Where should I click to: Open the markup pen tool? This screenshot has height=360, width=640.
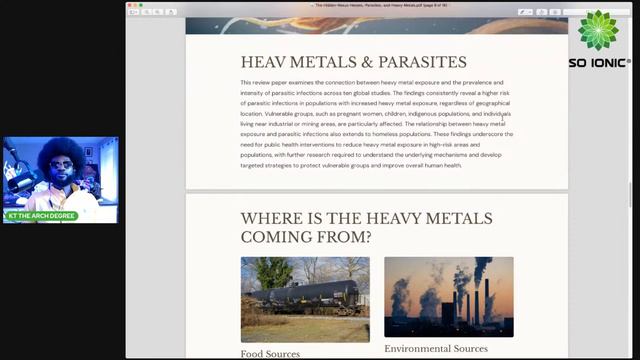coord(525,12)
